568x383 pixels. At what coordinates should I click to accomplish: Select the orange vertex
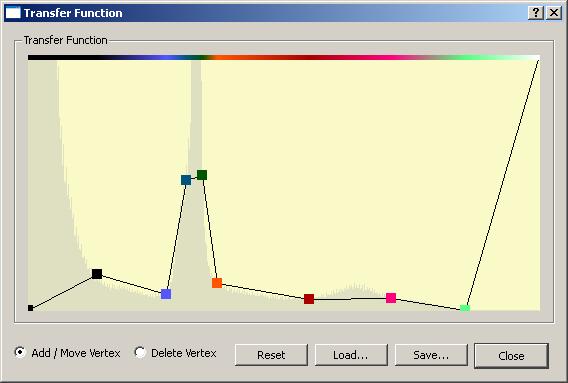point(217,283)
